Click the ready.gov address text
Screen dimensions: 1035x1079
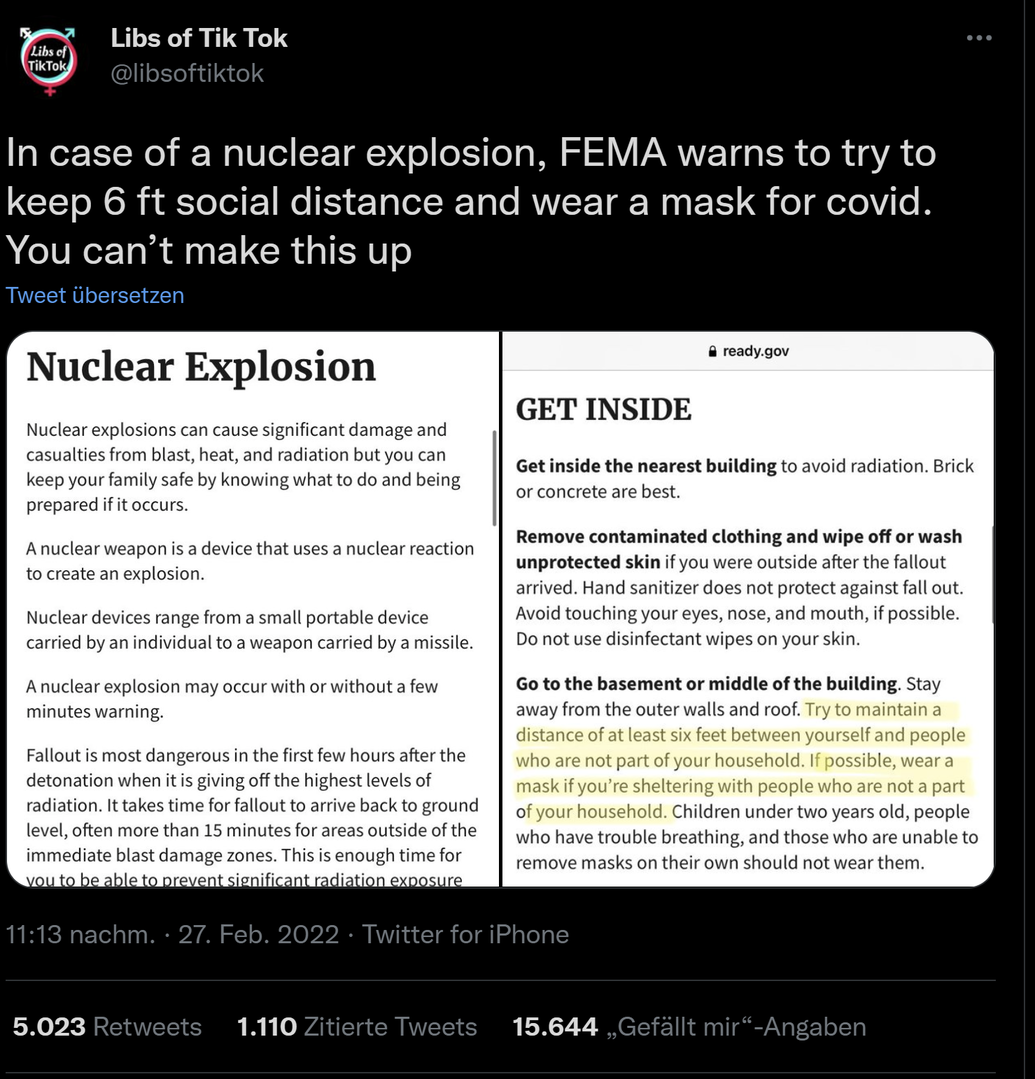(756, 352)
